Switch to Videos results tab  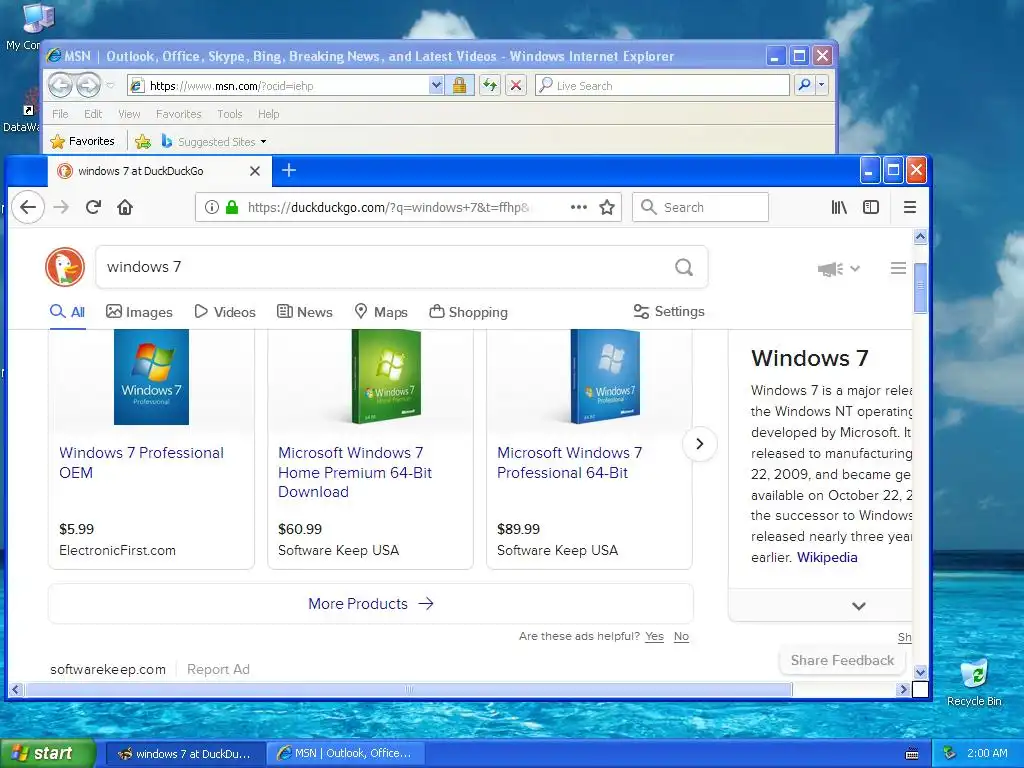point(225,312)
